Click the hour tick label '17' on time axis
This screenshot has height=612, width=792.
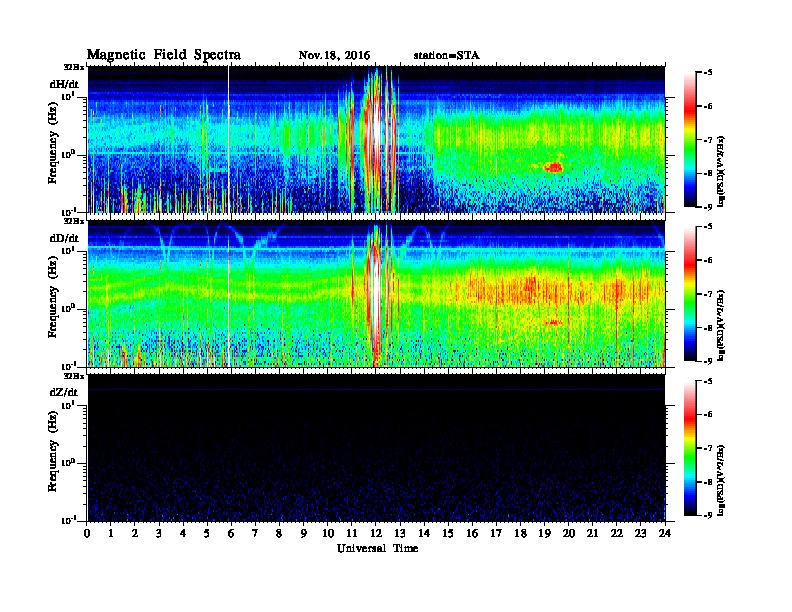click(x=496, y=533)
